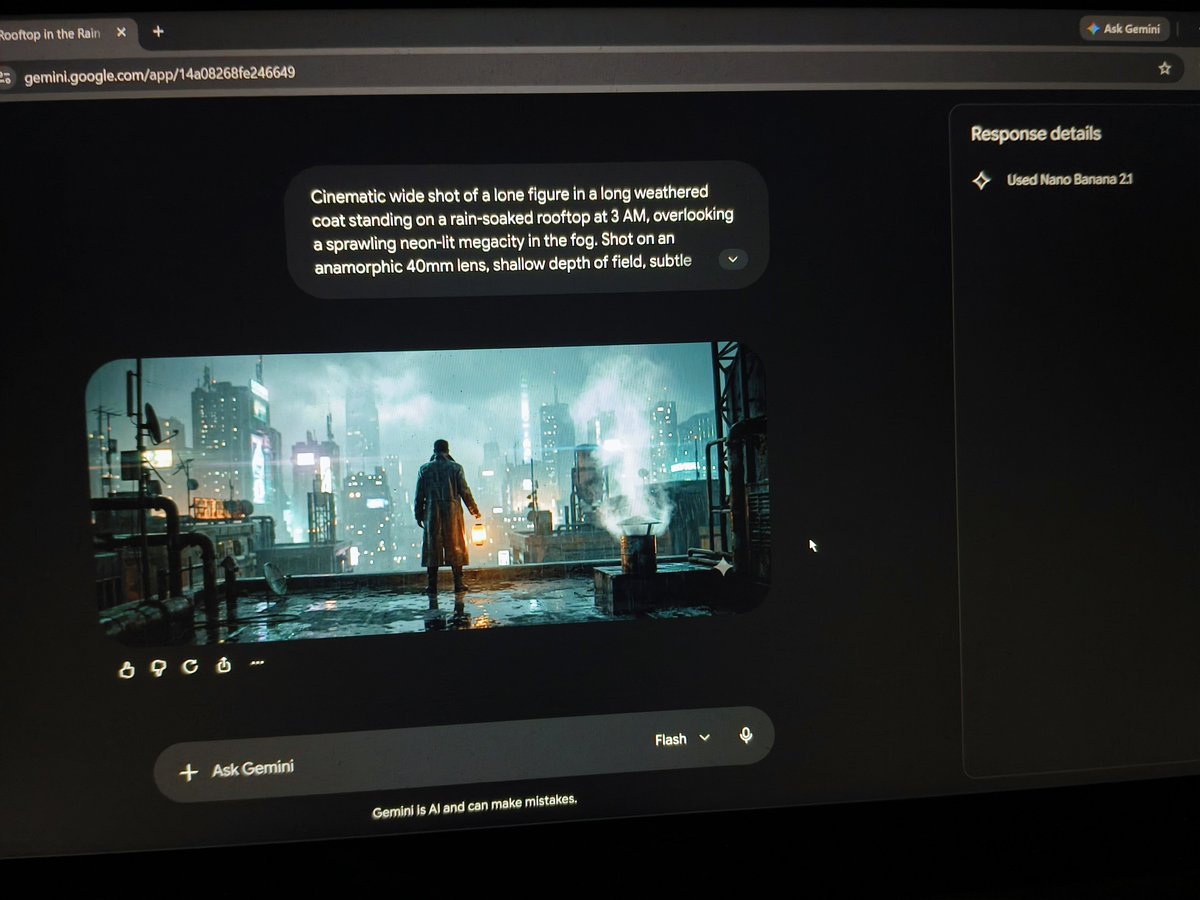
Task: Click the plus icon in Ask Gemini box
Action: point(187,772)
